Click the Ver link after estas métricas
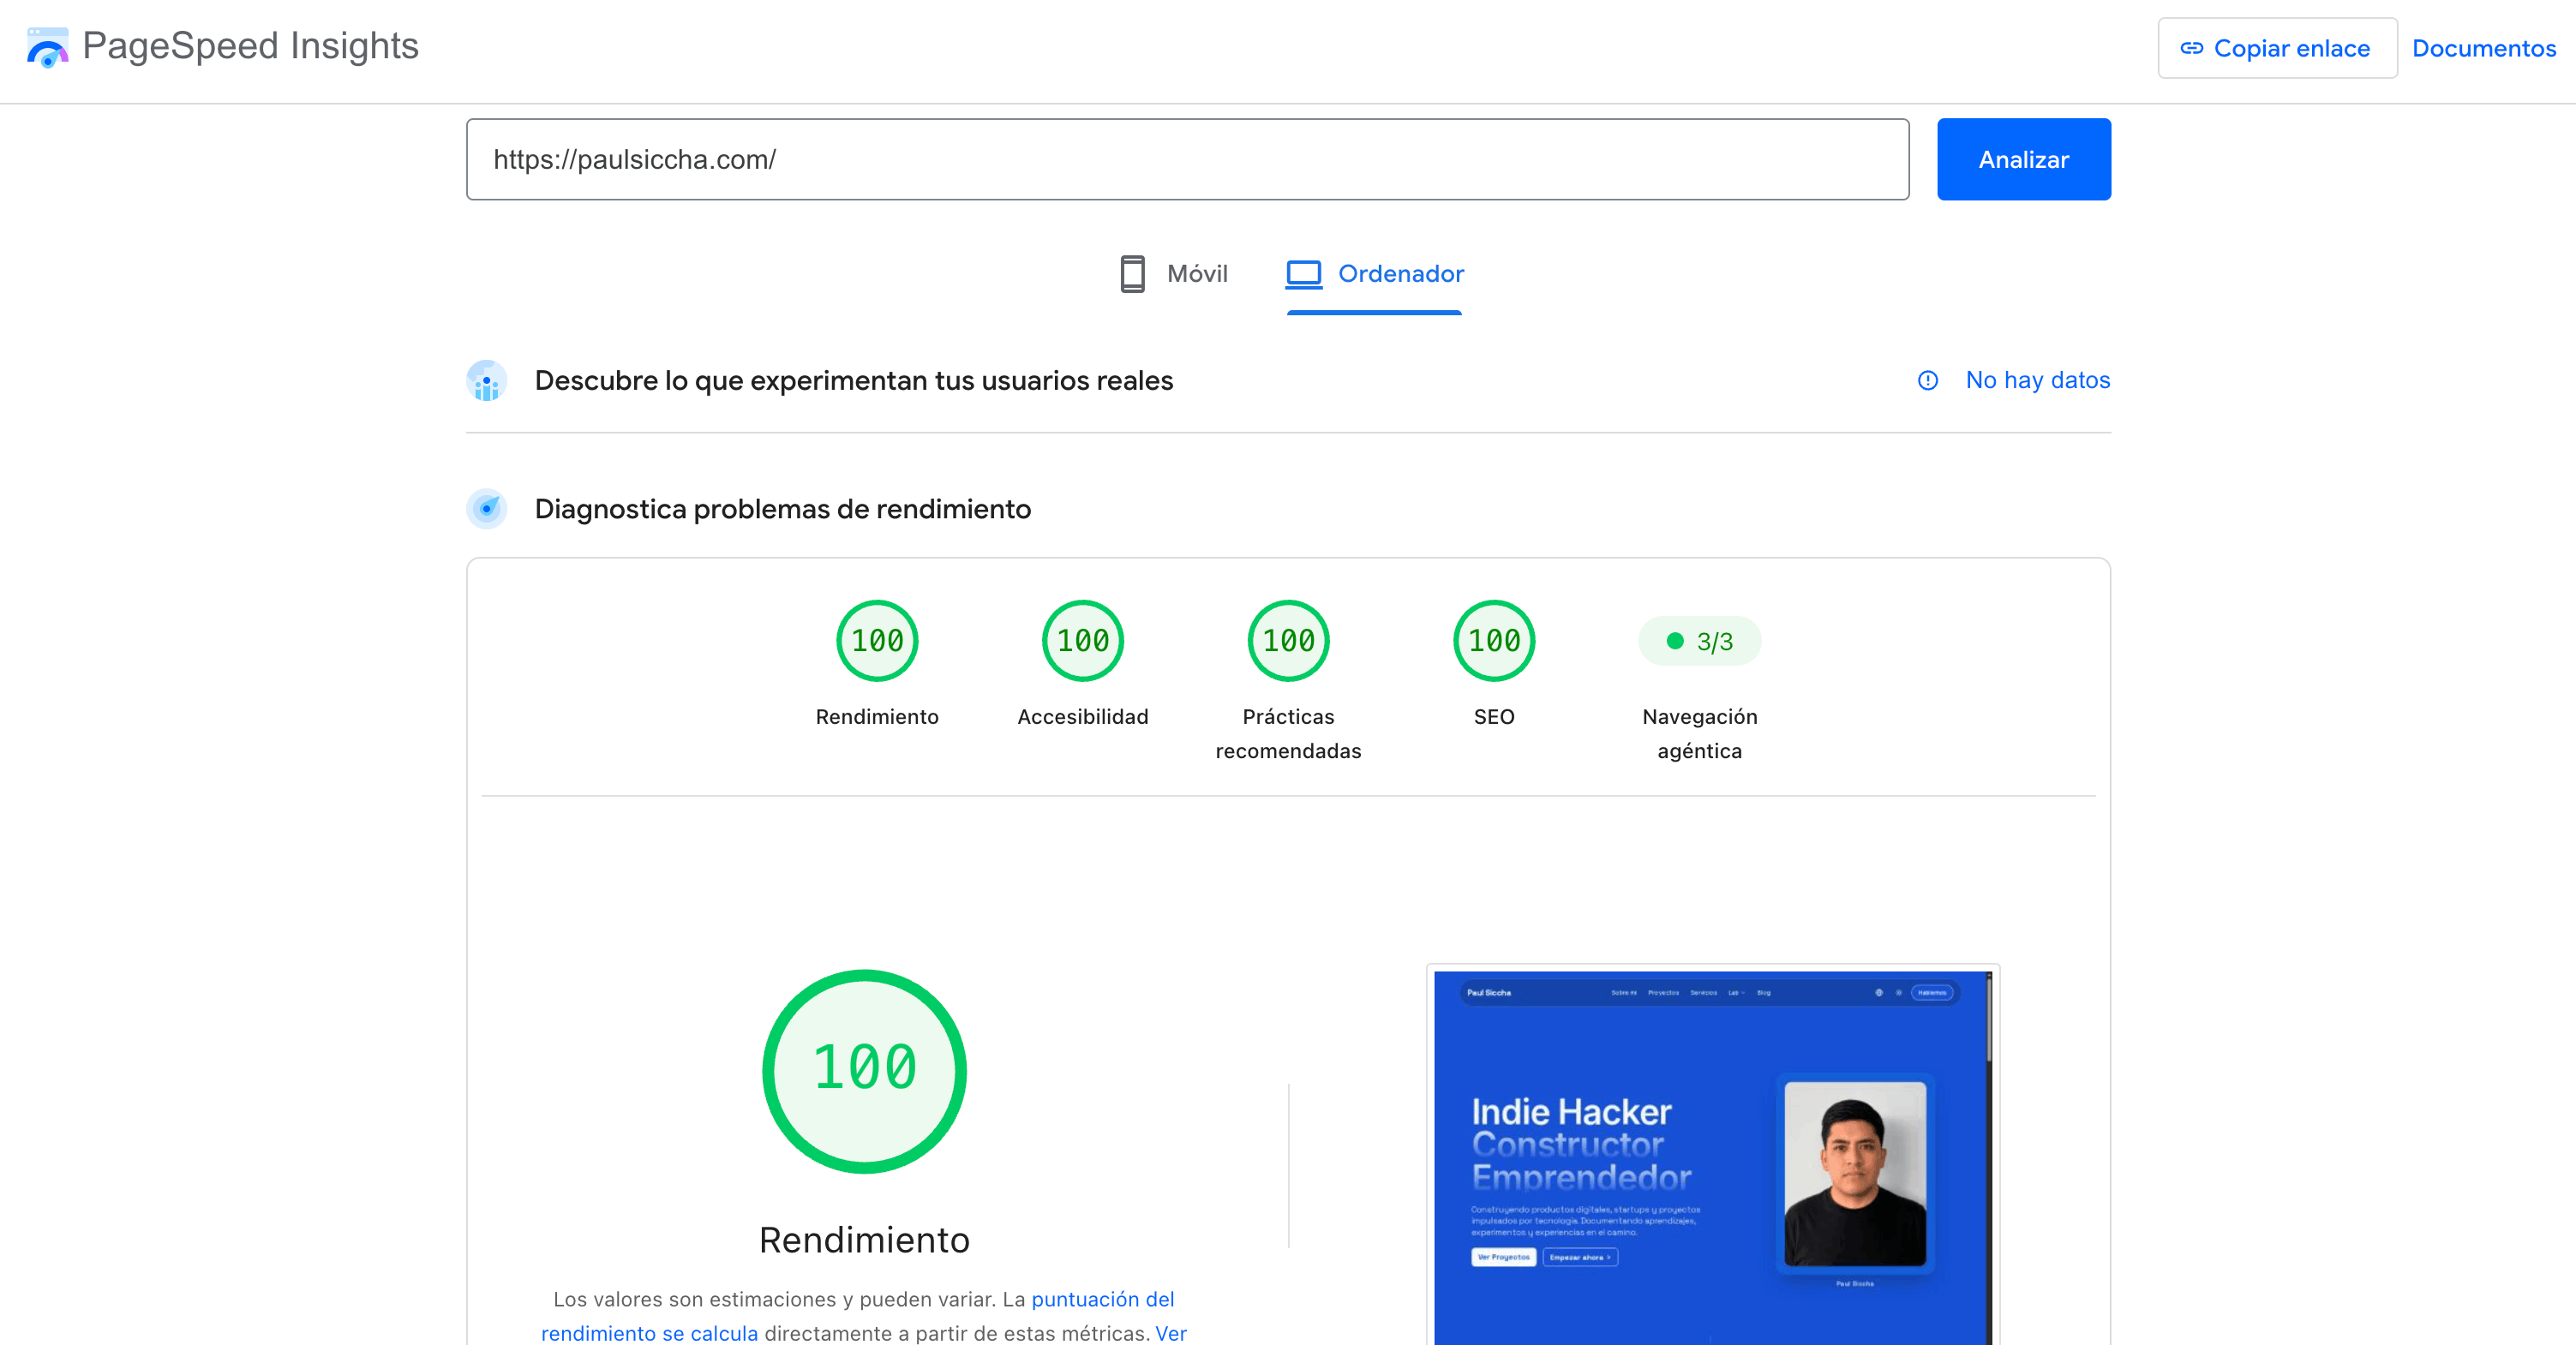Viewport: 2576px width, 1345px height. click(x=1170, y=1333)
